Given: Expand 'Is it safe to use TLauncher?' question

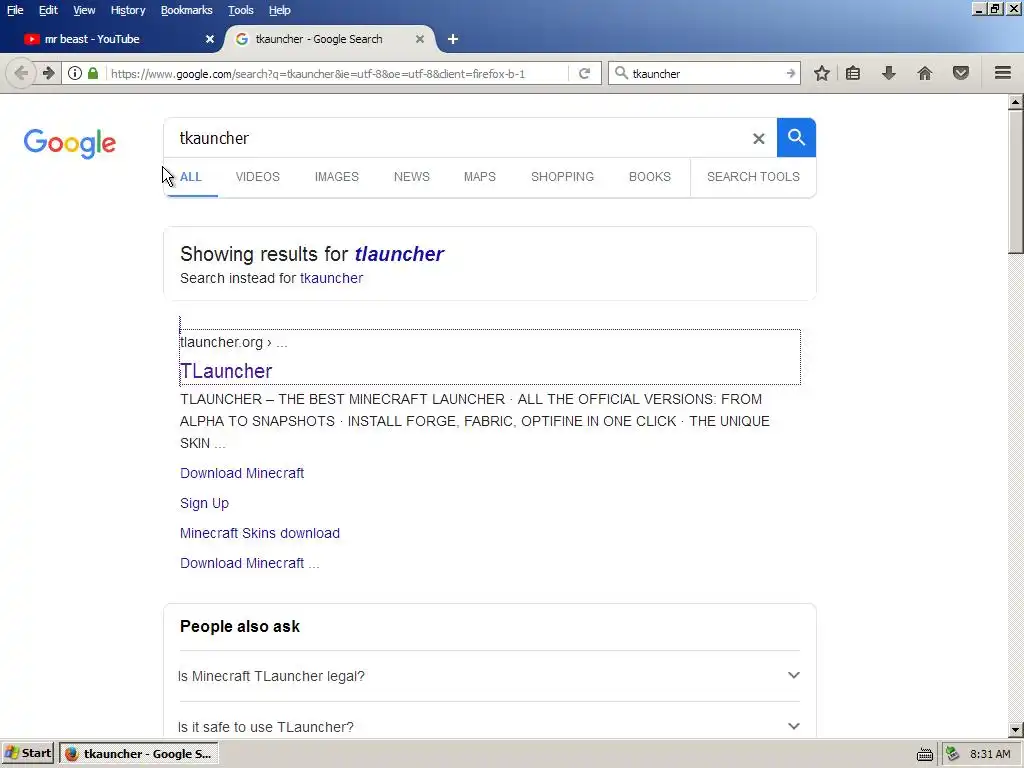Looking at the screenshot, I should point(489,725).
